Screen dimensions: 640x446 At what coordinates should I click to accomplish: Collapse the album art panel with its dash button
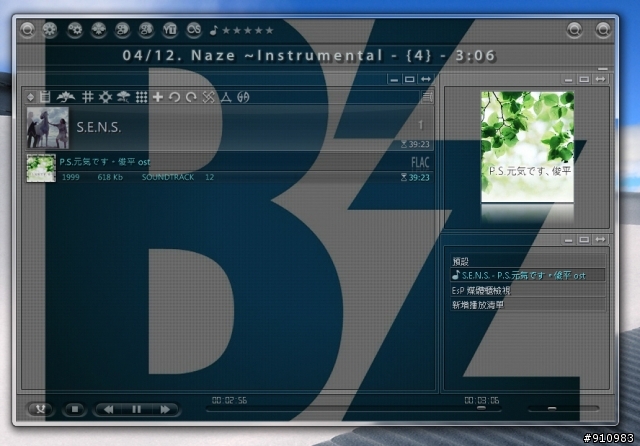[568, 79]
